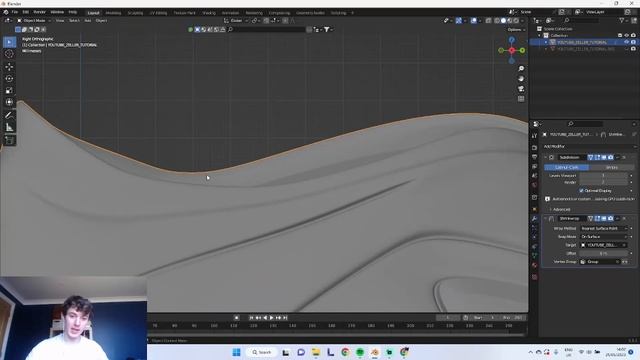Open viewport View menu
640x360 pixels.
pyautogui.click(x=60, y=20)
